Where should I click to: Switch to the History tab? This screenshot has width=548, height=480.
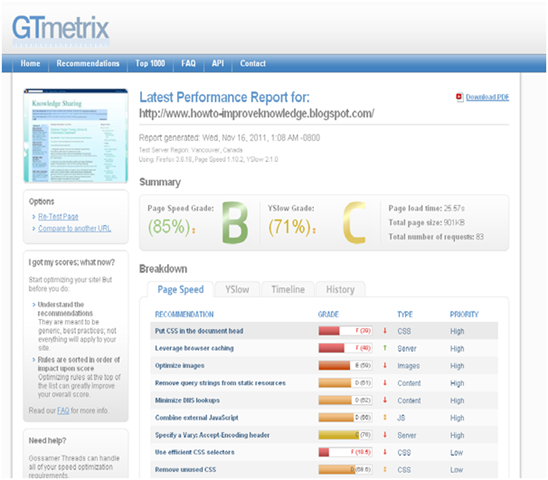point(340,289)
